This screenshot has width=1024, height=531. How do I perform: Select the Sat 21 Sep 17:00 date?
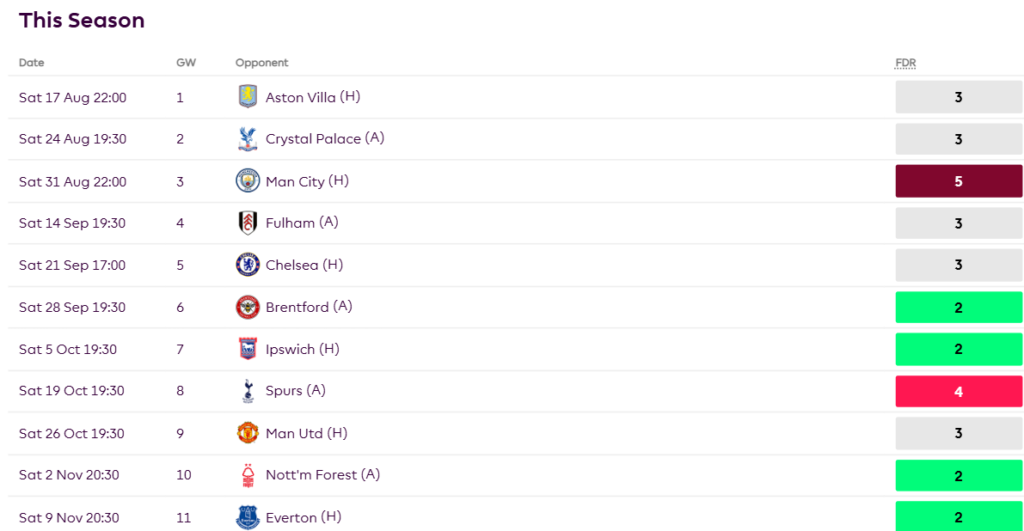pyautogui.click(x=72, y=265)
